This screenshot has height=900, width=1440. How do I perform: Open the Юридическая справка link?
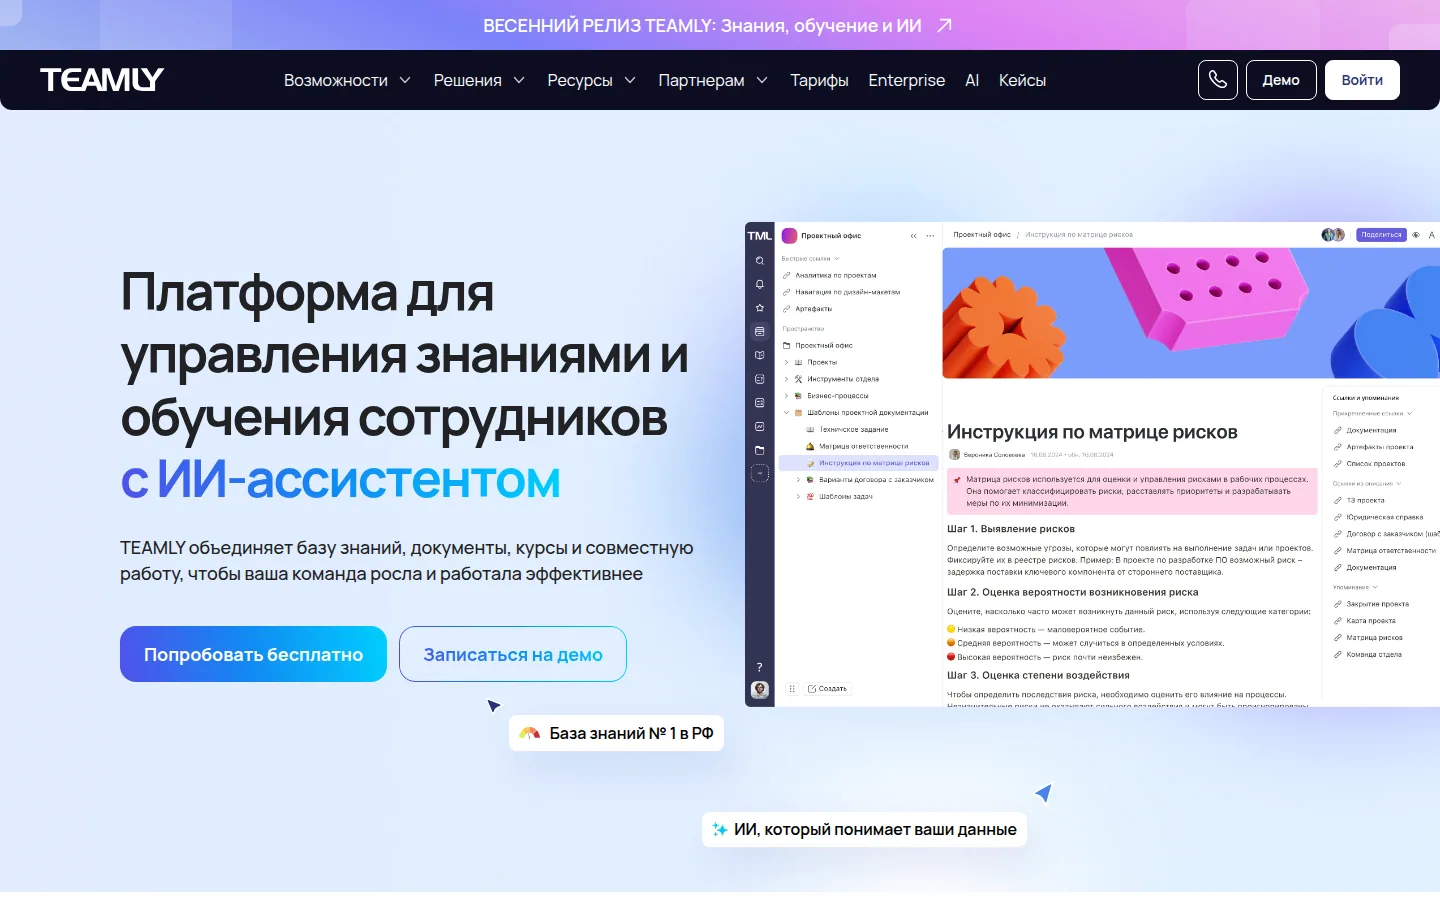(1385, 517)
